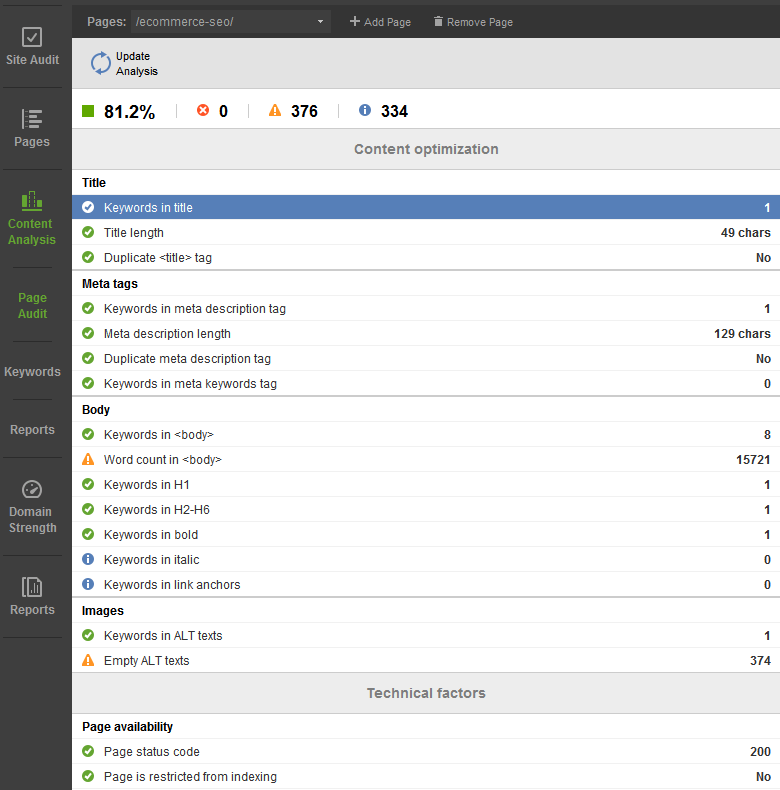Image resolution: width=780 pixels, height=790 pixels.
Task: Click the Page availability group heading
Action: point(127,727)
